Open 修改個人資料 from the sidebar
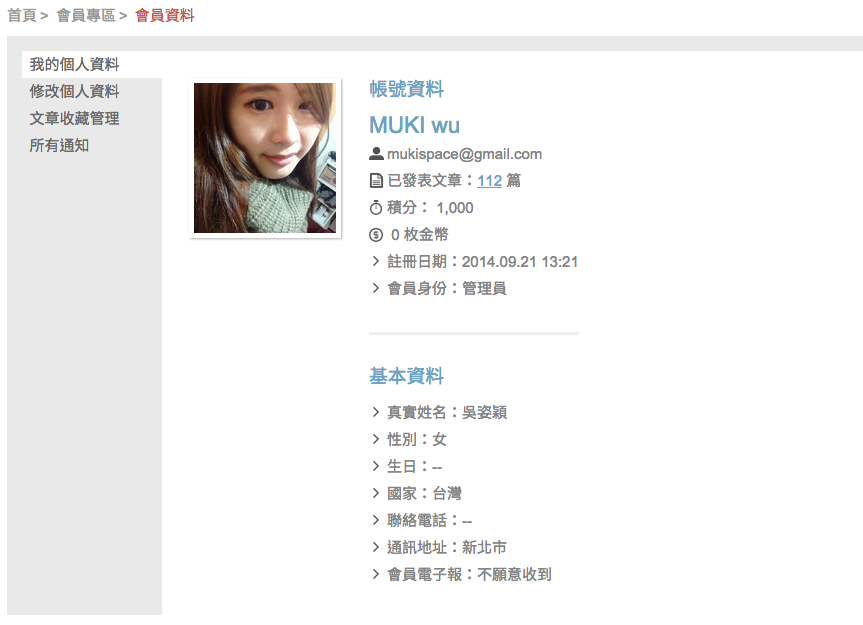The height and width of the screenshot is (625, 863). point(74,91)
